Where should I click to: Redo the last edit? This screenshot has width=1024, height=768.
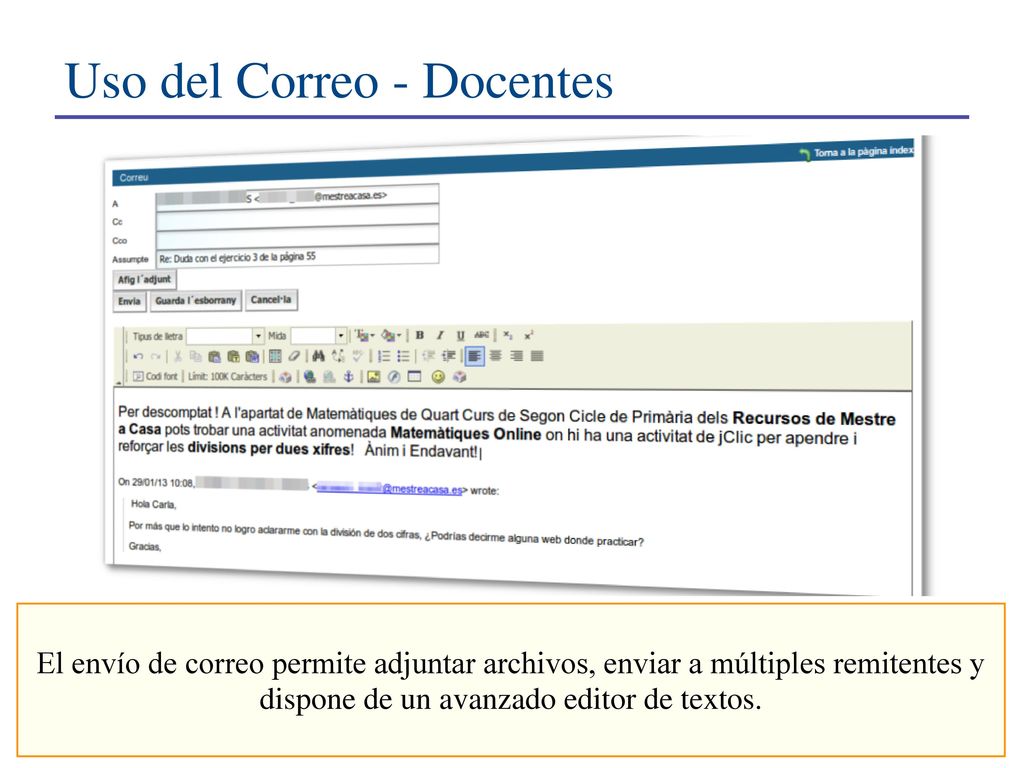point(155,357)
